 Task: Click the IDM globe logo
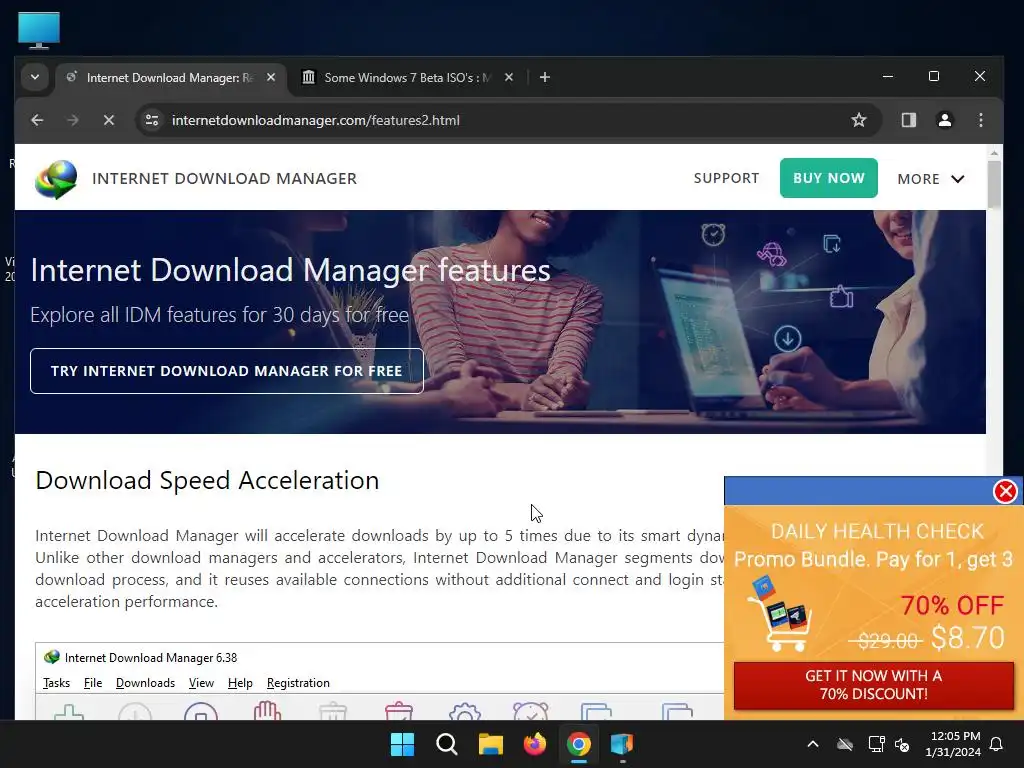pyautogui.click(x=56, y=179)
